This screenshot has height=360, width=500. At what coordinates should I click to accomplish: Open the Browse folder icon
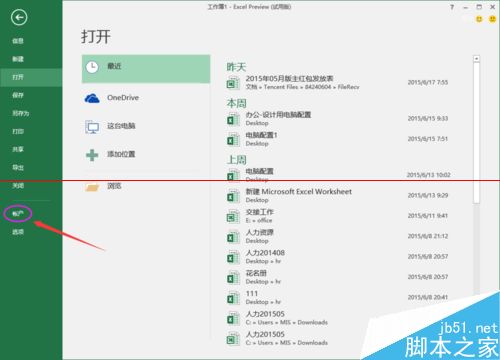pos(92,187)
